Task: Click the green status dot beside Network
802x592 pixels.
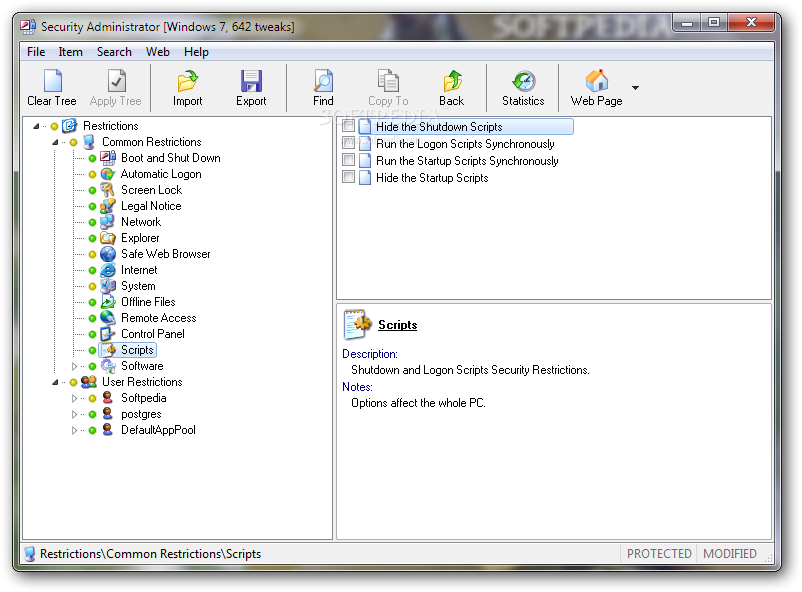Action: [x=93, y=222]
